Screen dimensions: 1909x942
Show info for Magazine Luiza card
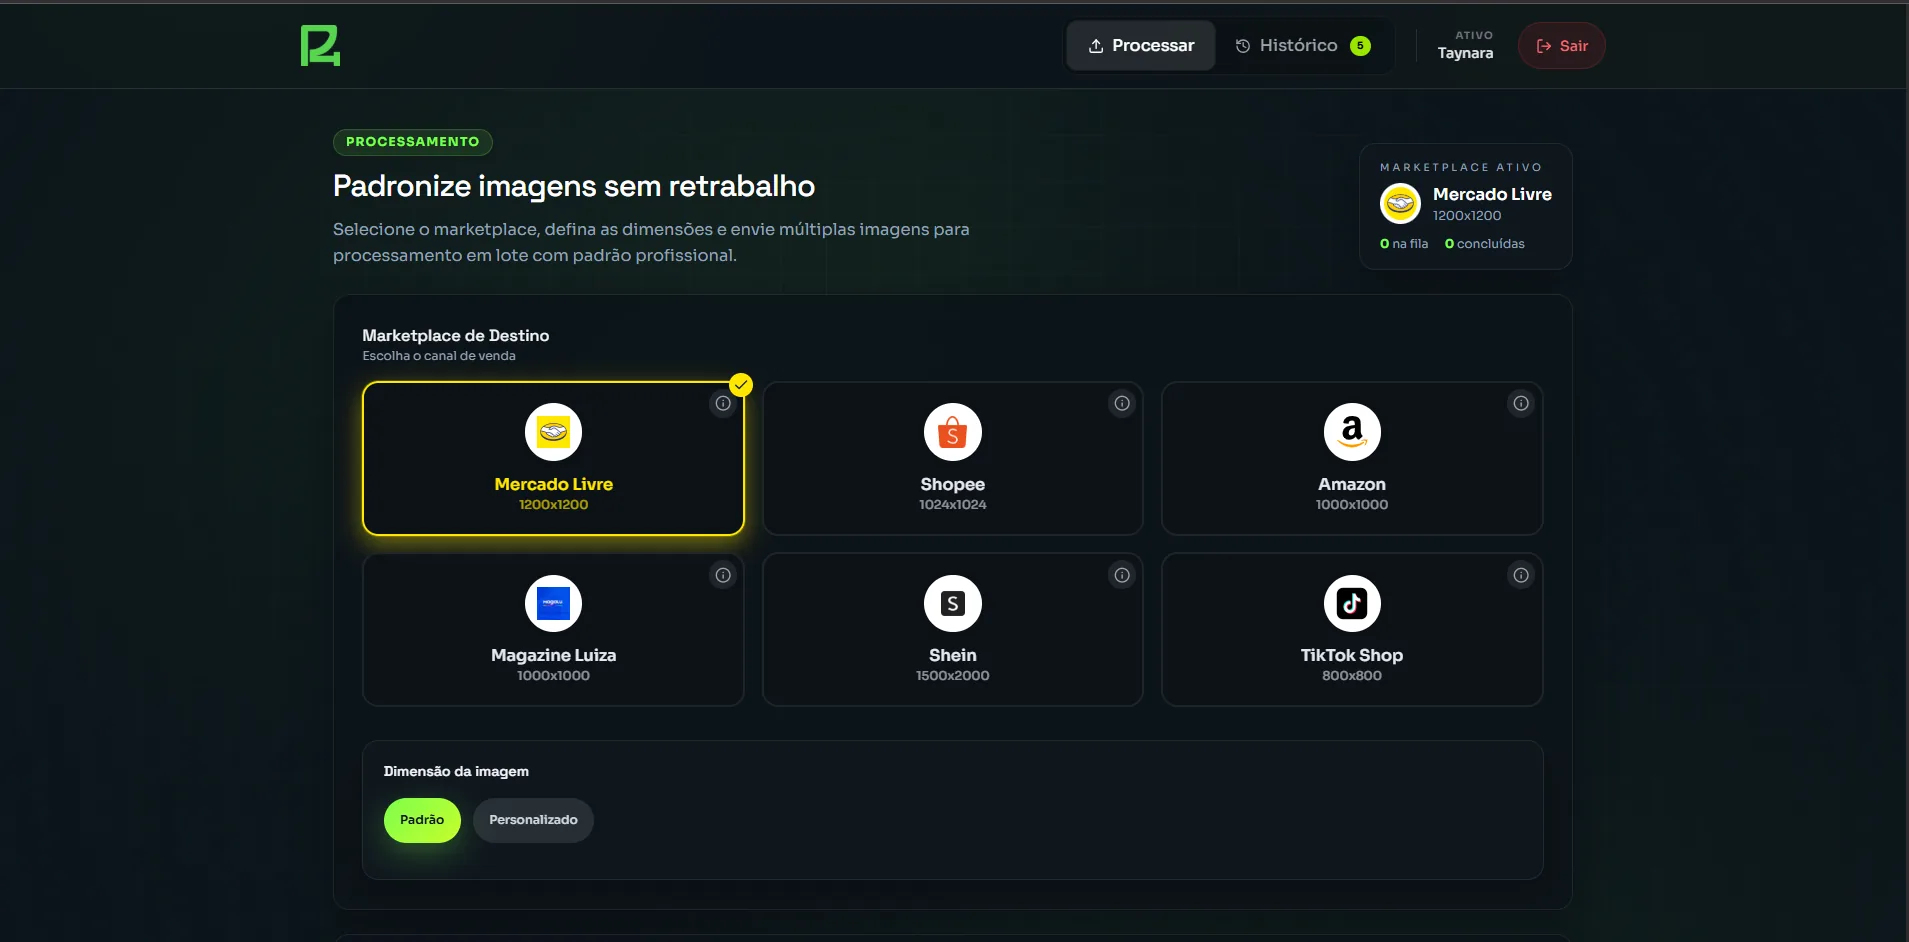[723, 575]
